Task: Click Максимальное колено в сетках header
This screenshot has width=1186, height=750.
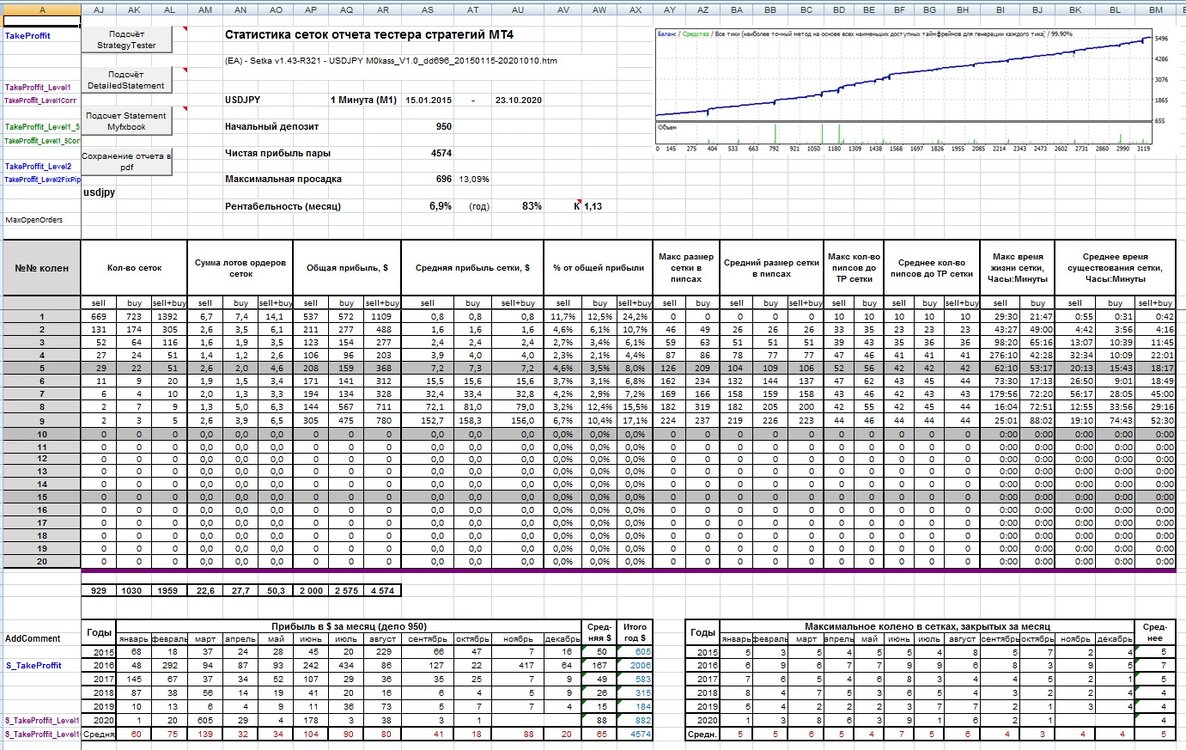Action: coord(927,626)
